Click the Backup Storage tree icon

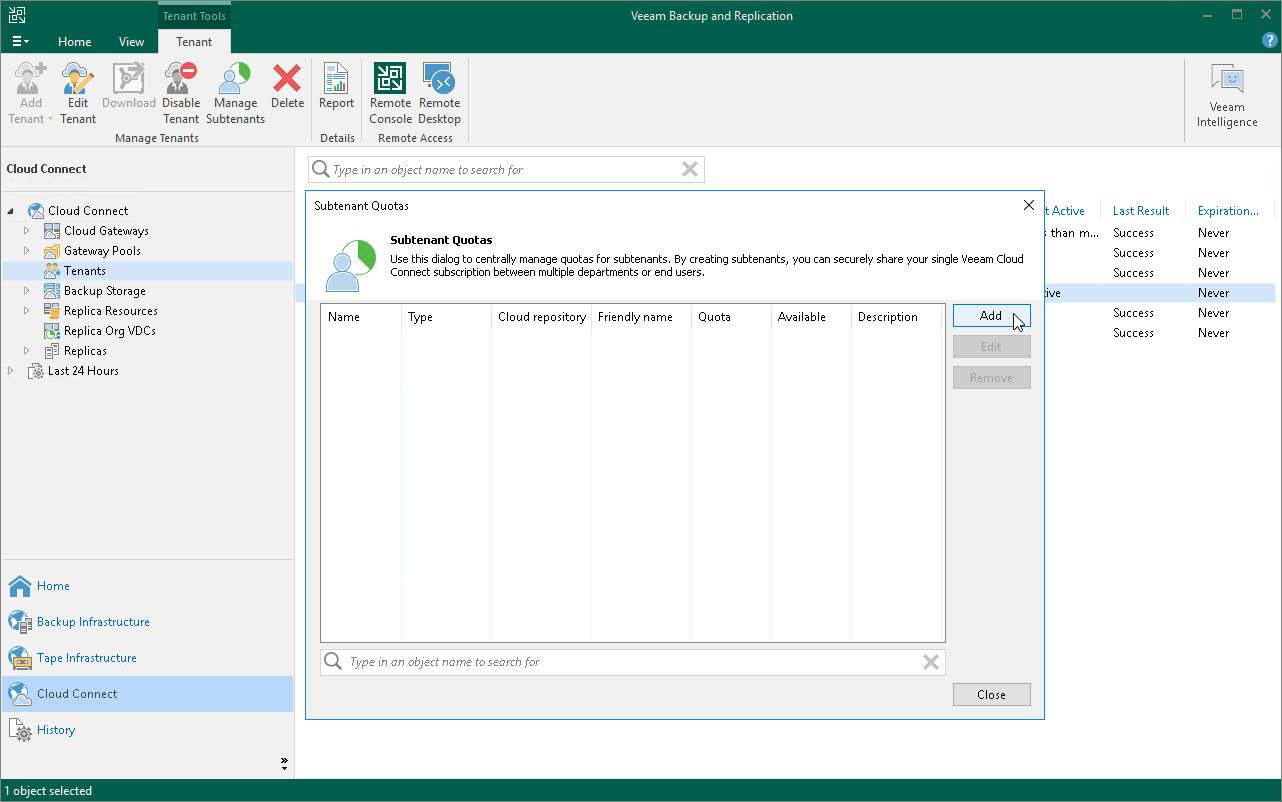(52, 291)
